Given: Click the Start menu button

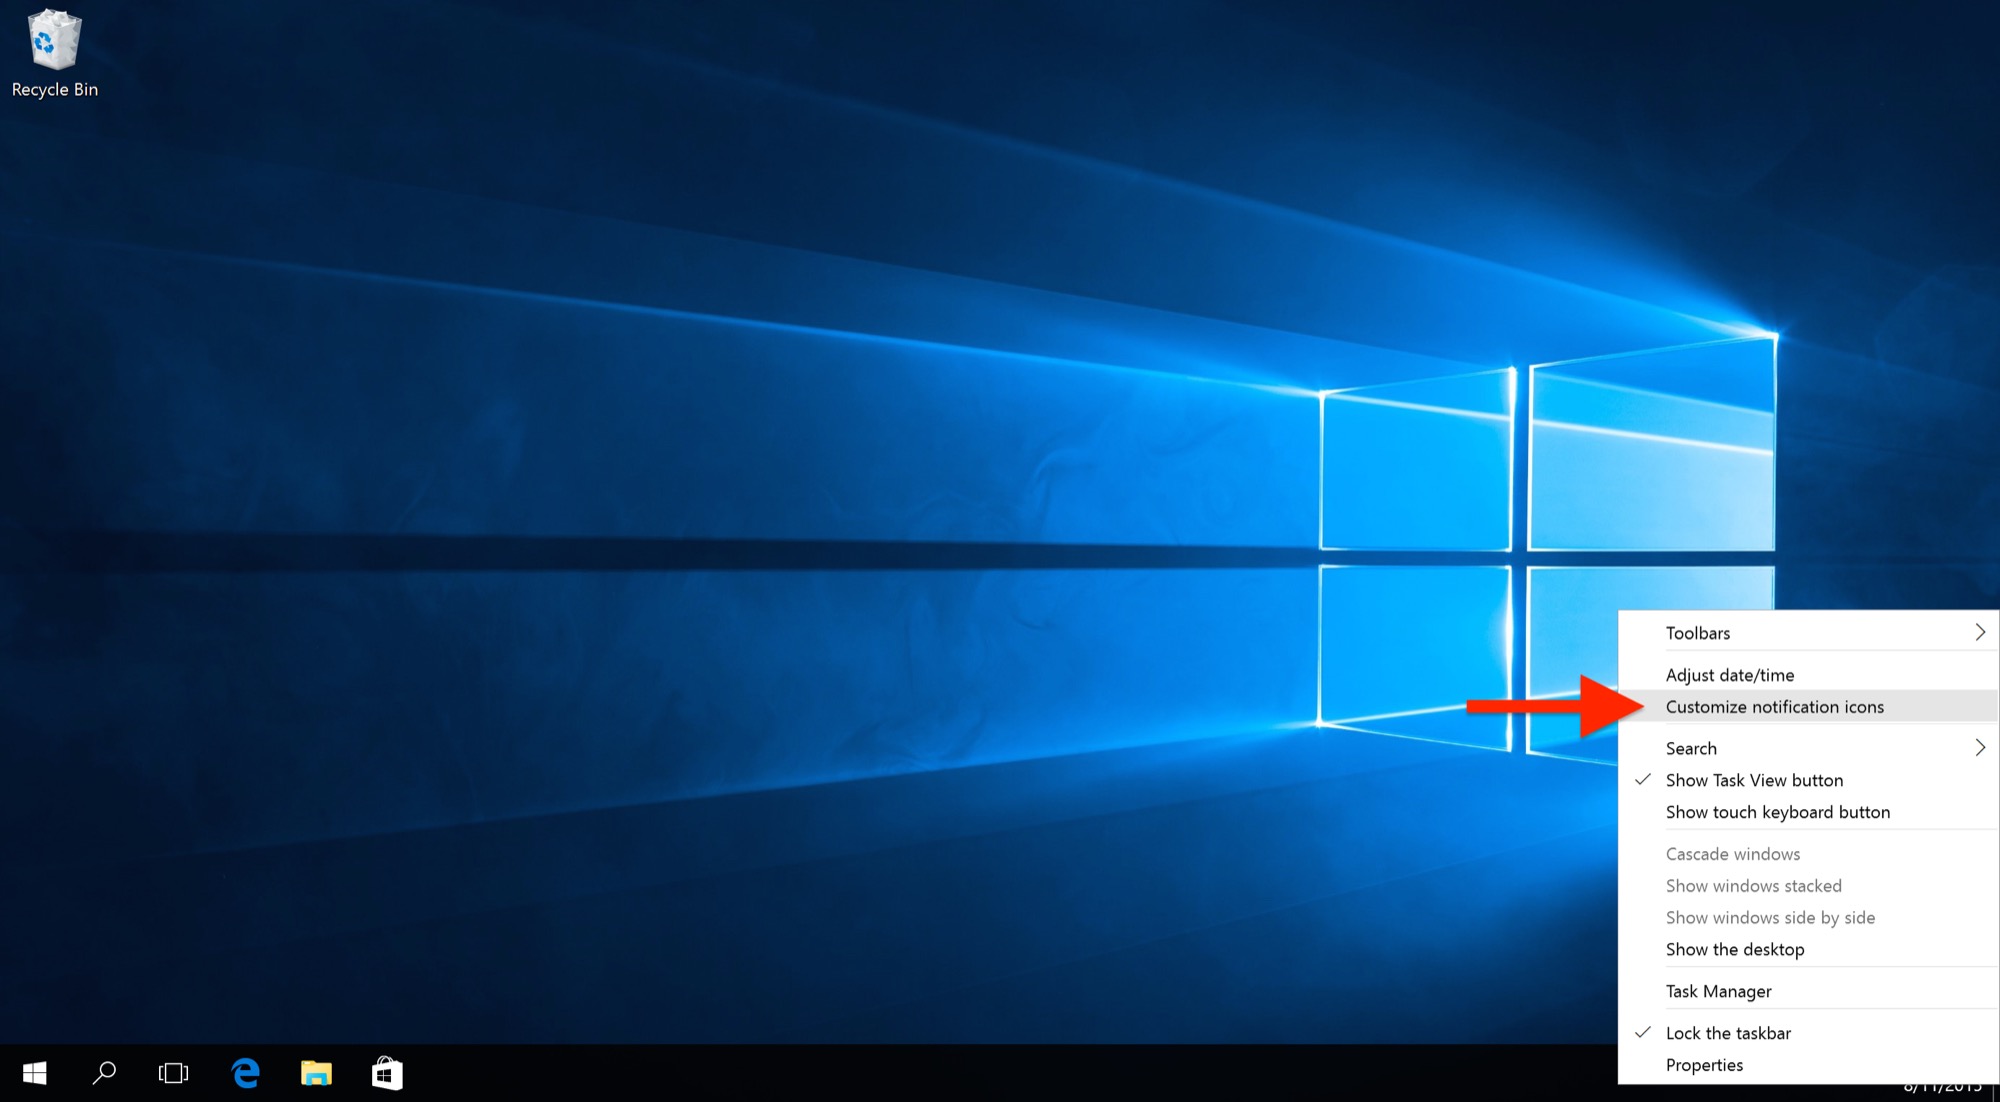Looking at the screenshot, I should click(x=33, y=1074).
